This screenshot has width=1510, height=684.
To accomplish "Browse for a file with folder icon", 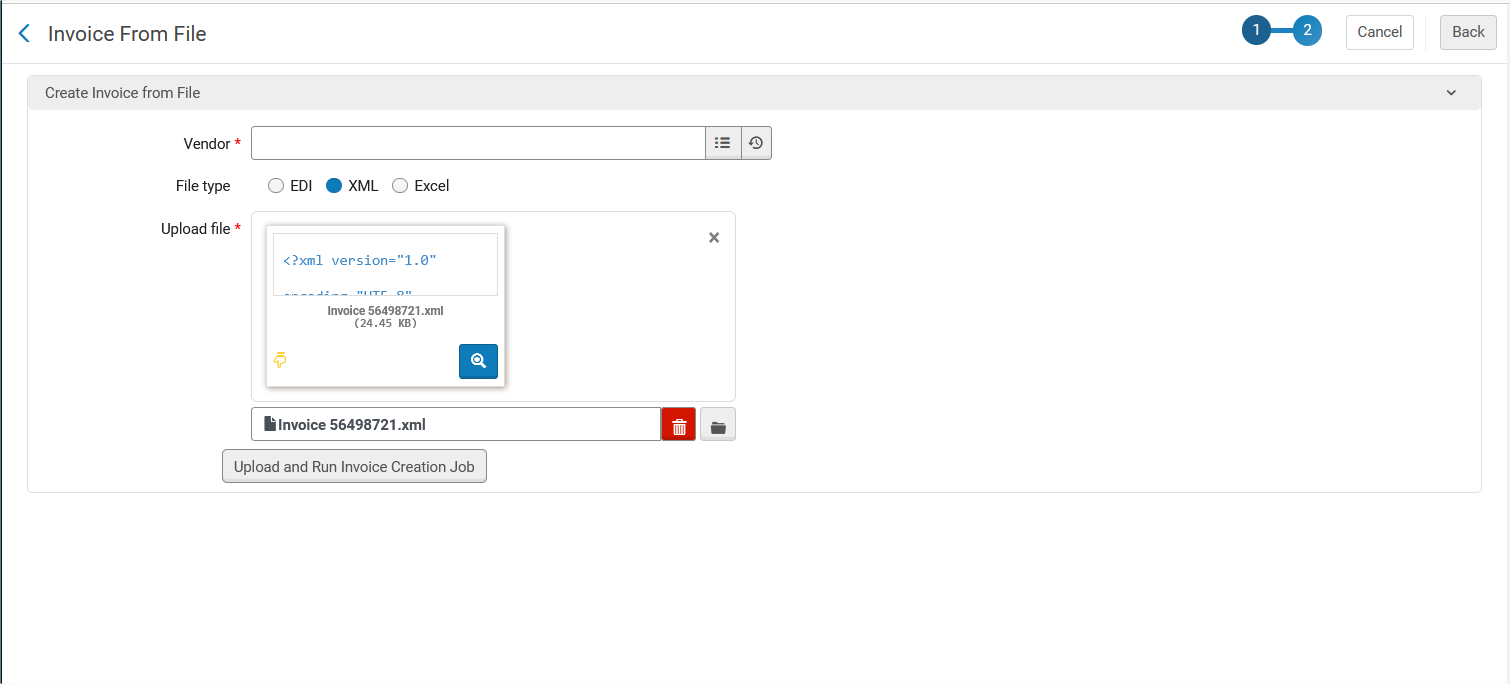I will click(718, 424).
